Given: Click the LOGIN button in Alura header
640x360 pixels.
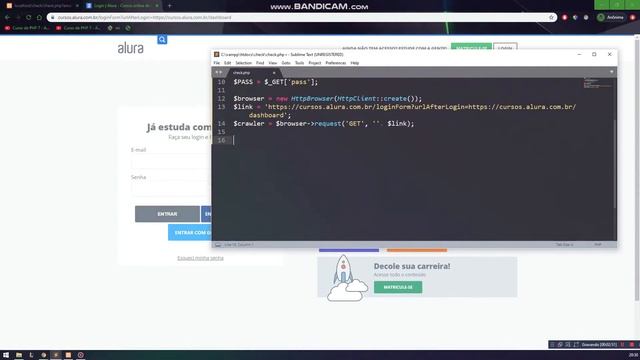Looking at the screenshot, I should 505,48.
